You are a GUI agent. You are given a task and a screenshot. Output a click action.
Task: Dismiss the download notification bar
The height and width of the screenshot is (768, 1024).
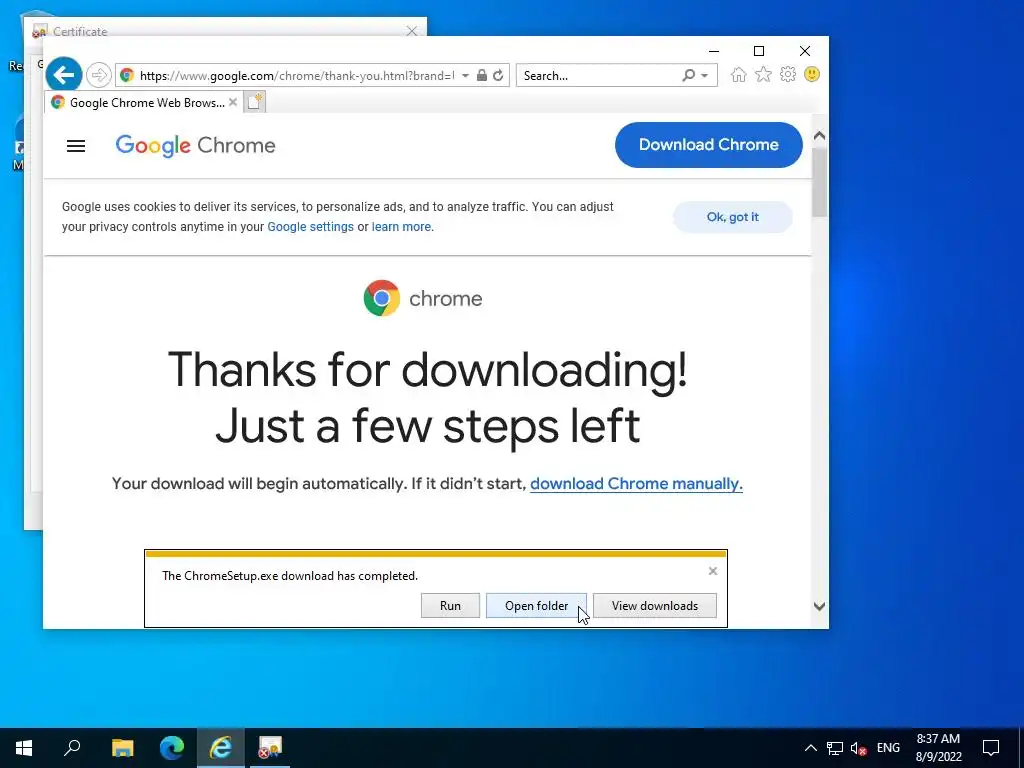coord(712,571)
